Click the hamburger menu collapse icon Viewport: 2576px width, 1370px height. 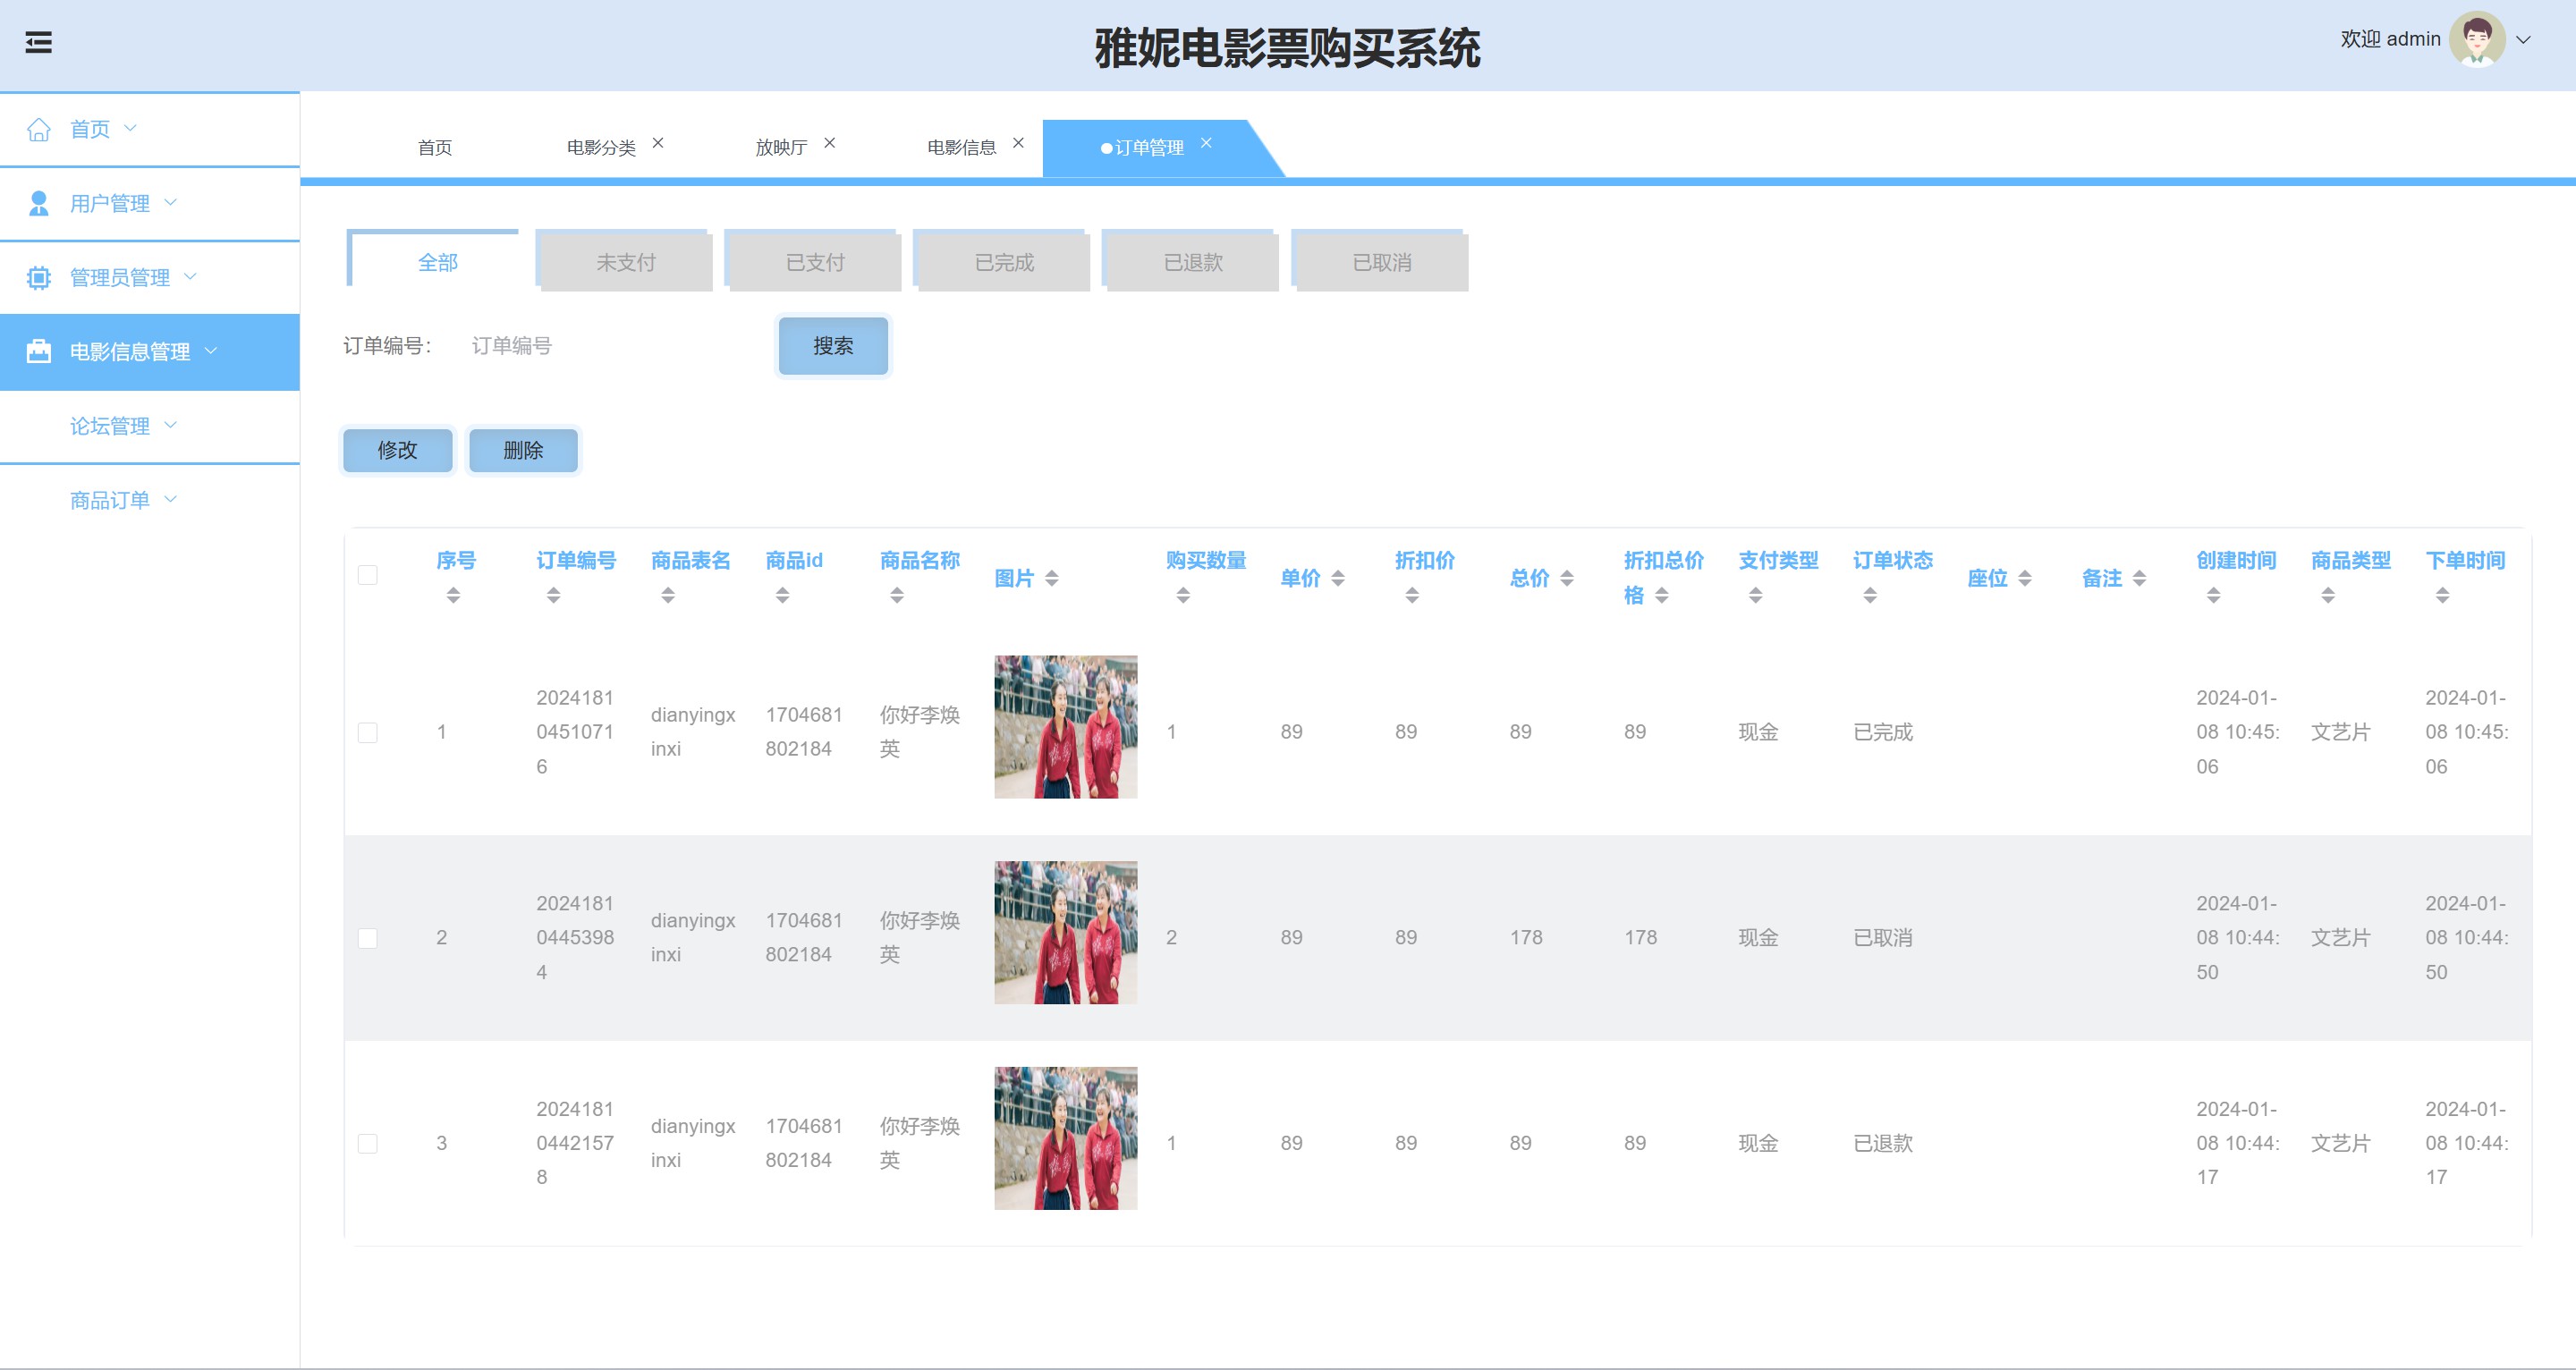38,42
